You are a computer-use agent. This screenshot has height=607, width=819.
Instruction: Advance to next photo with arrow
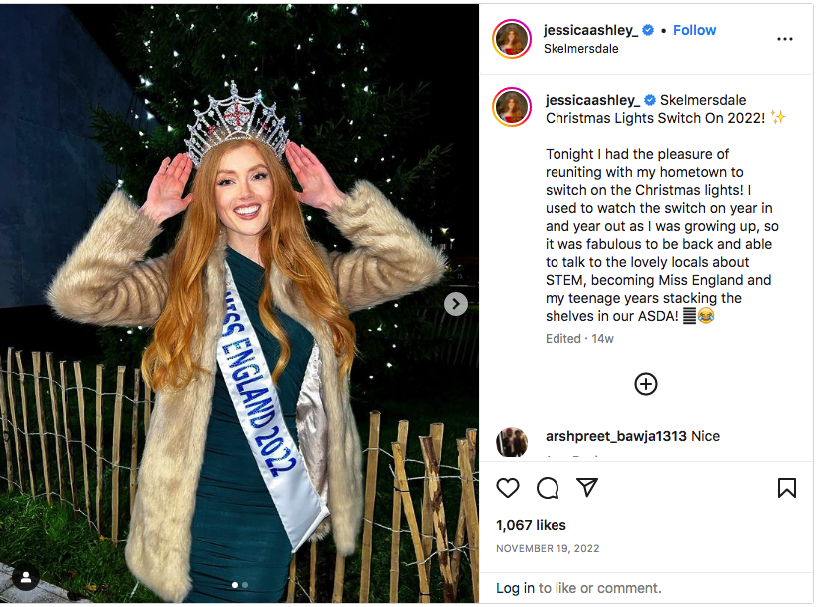coord(456,304)
